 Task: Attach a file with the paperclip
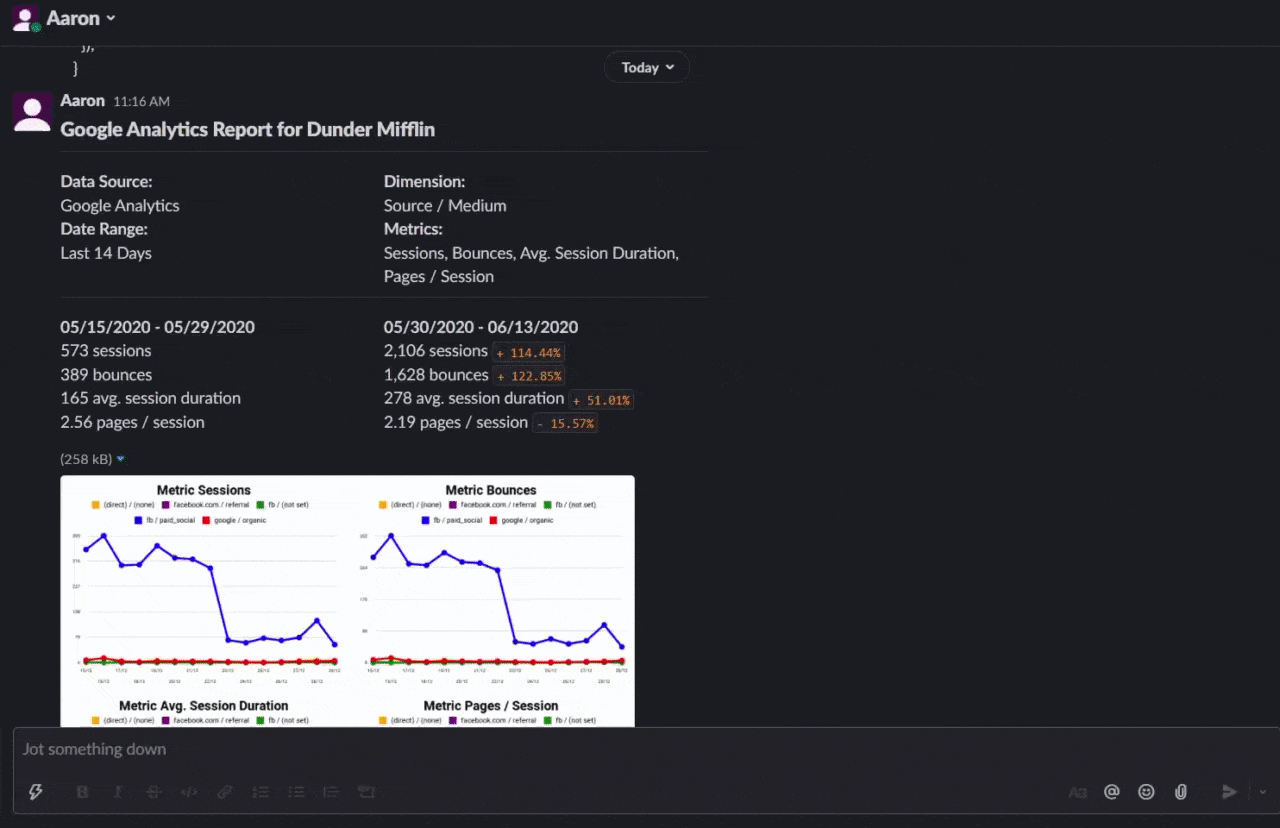pos(1181,792)
